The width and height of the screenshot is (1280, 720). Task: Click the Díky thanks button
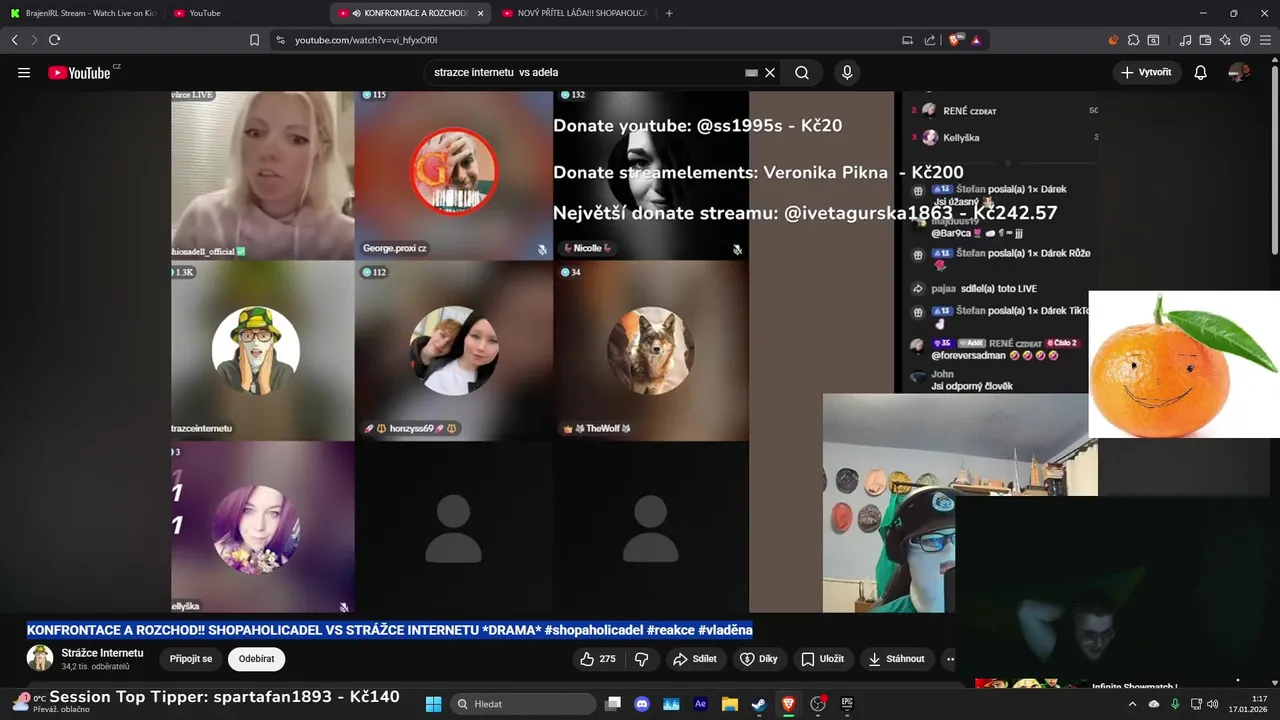tap(759, 659)
